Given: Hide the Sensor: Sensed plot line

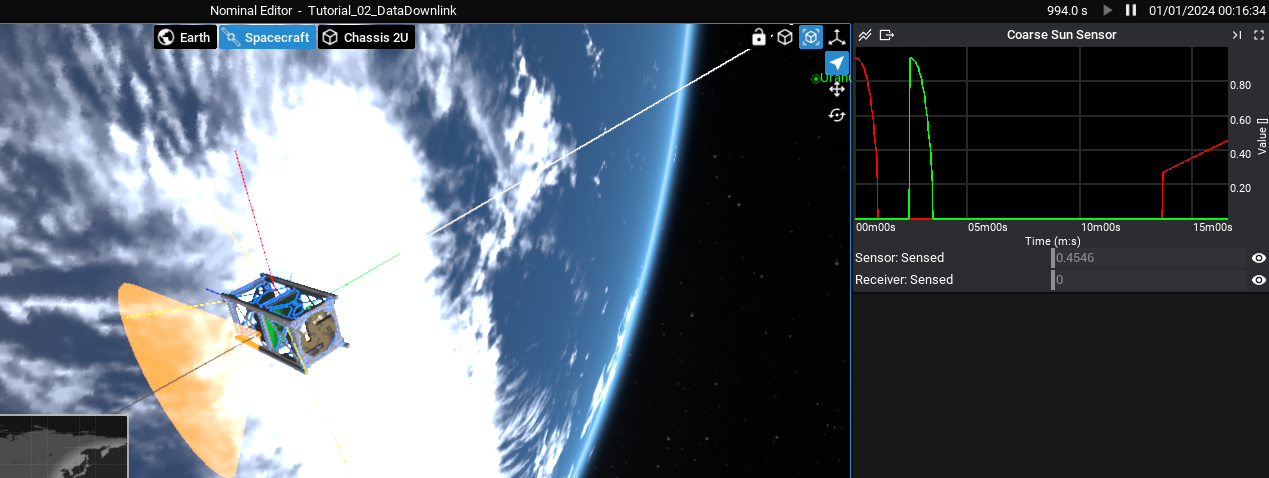Looking at the screenshot, I should (1259, 258).
